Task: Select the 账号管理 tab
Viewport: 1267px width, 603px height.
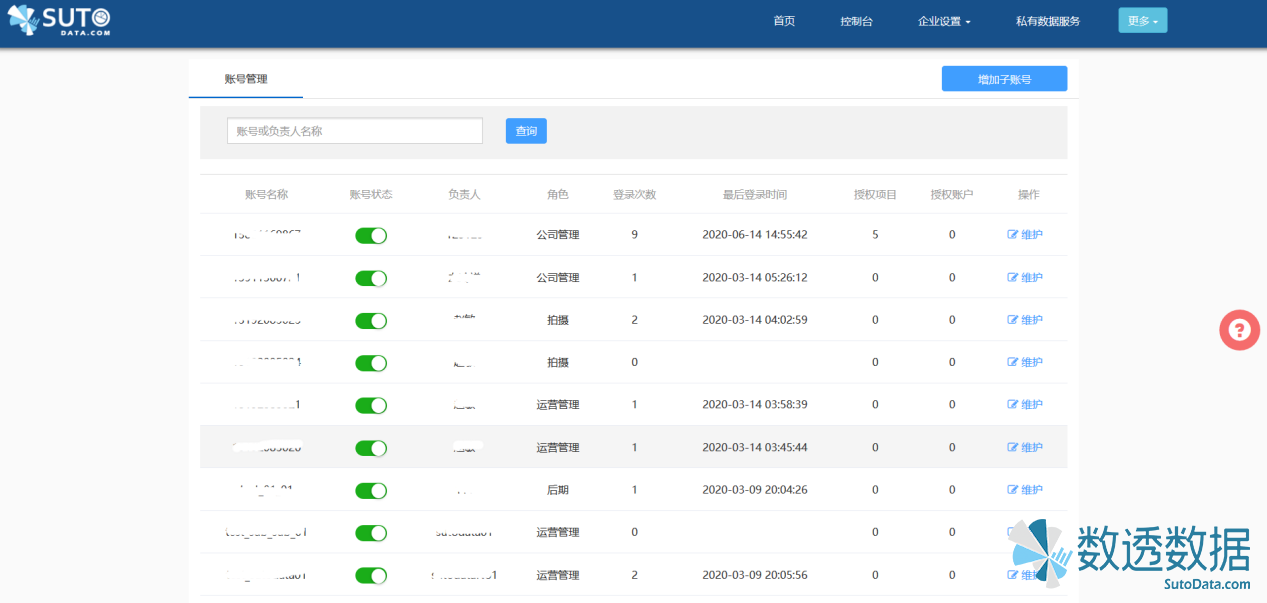Action: 246,79
